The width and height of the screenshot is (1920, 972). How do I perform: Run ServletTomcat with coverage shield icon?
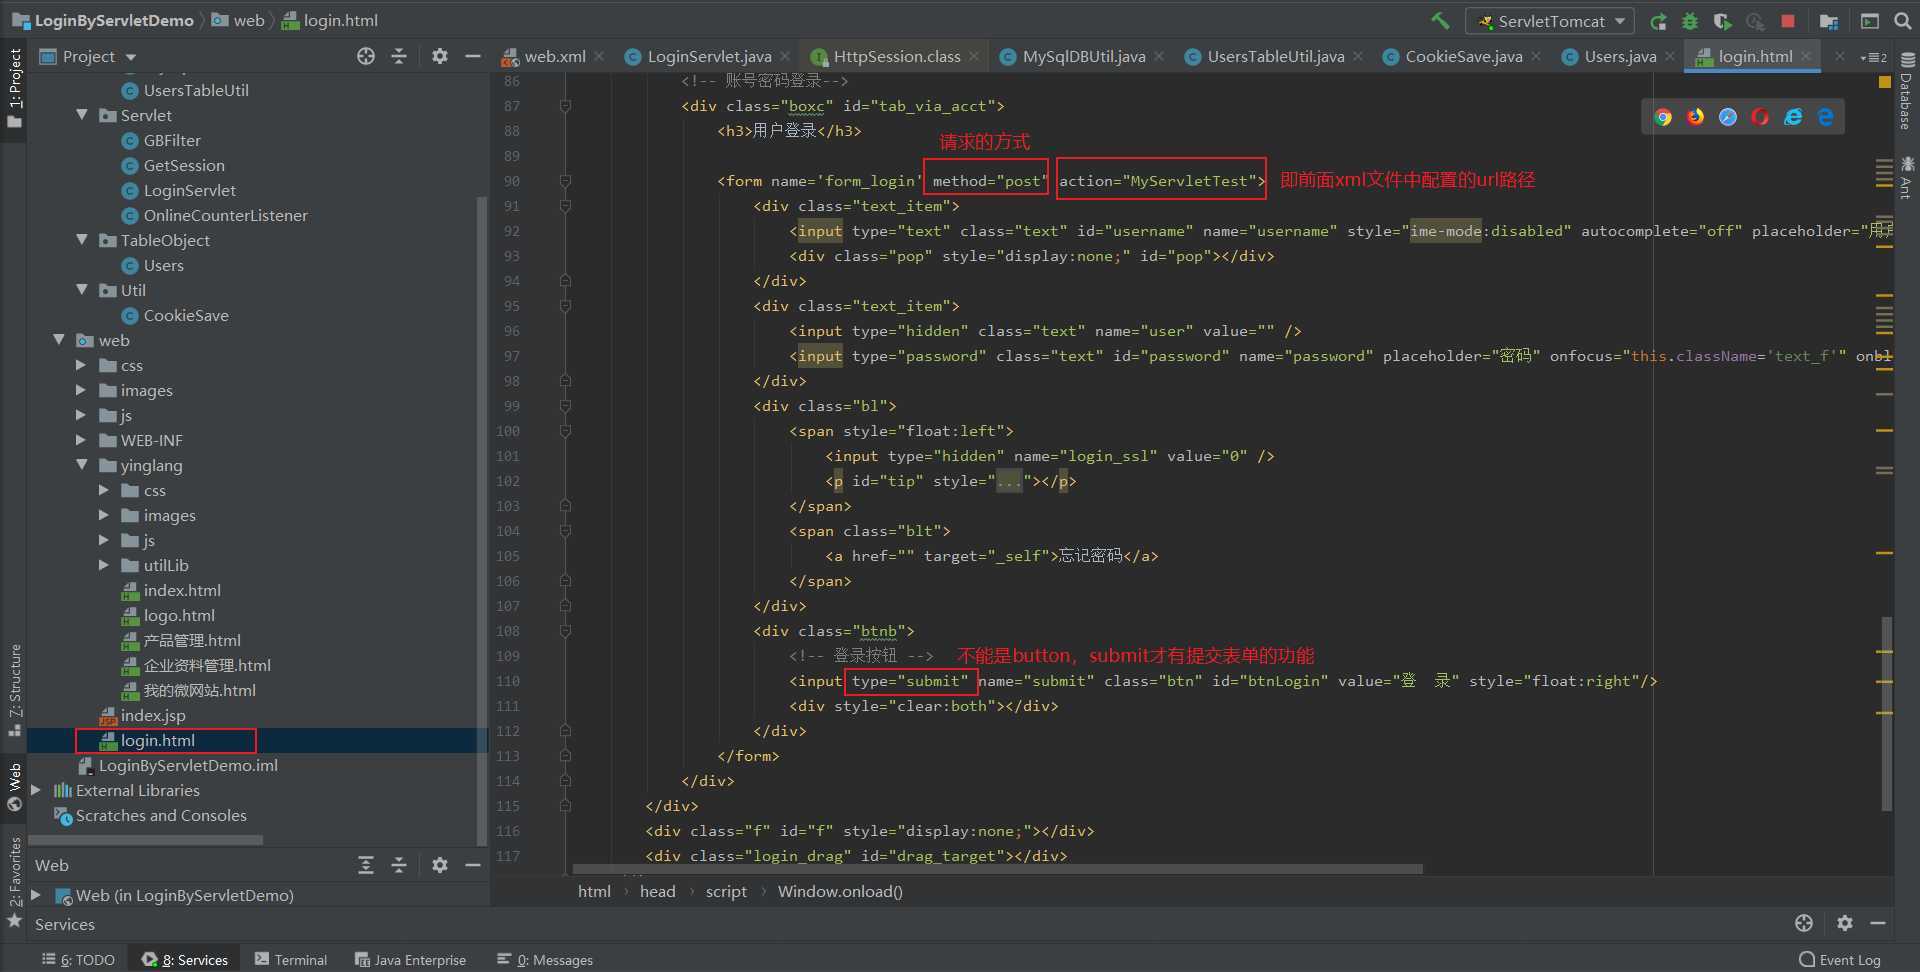coord(1722,21)
